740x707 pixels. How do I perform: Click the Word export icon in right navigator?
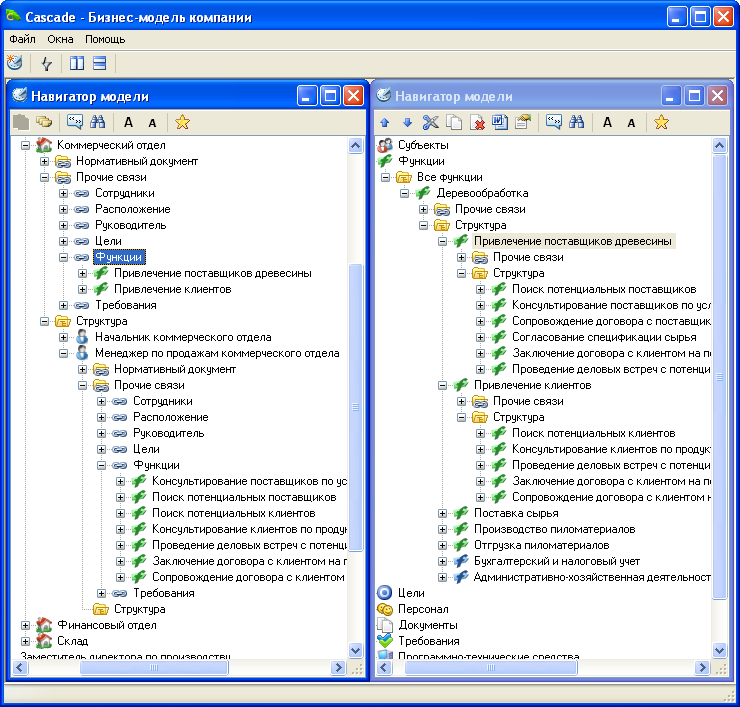click(x=500, y=123)
